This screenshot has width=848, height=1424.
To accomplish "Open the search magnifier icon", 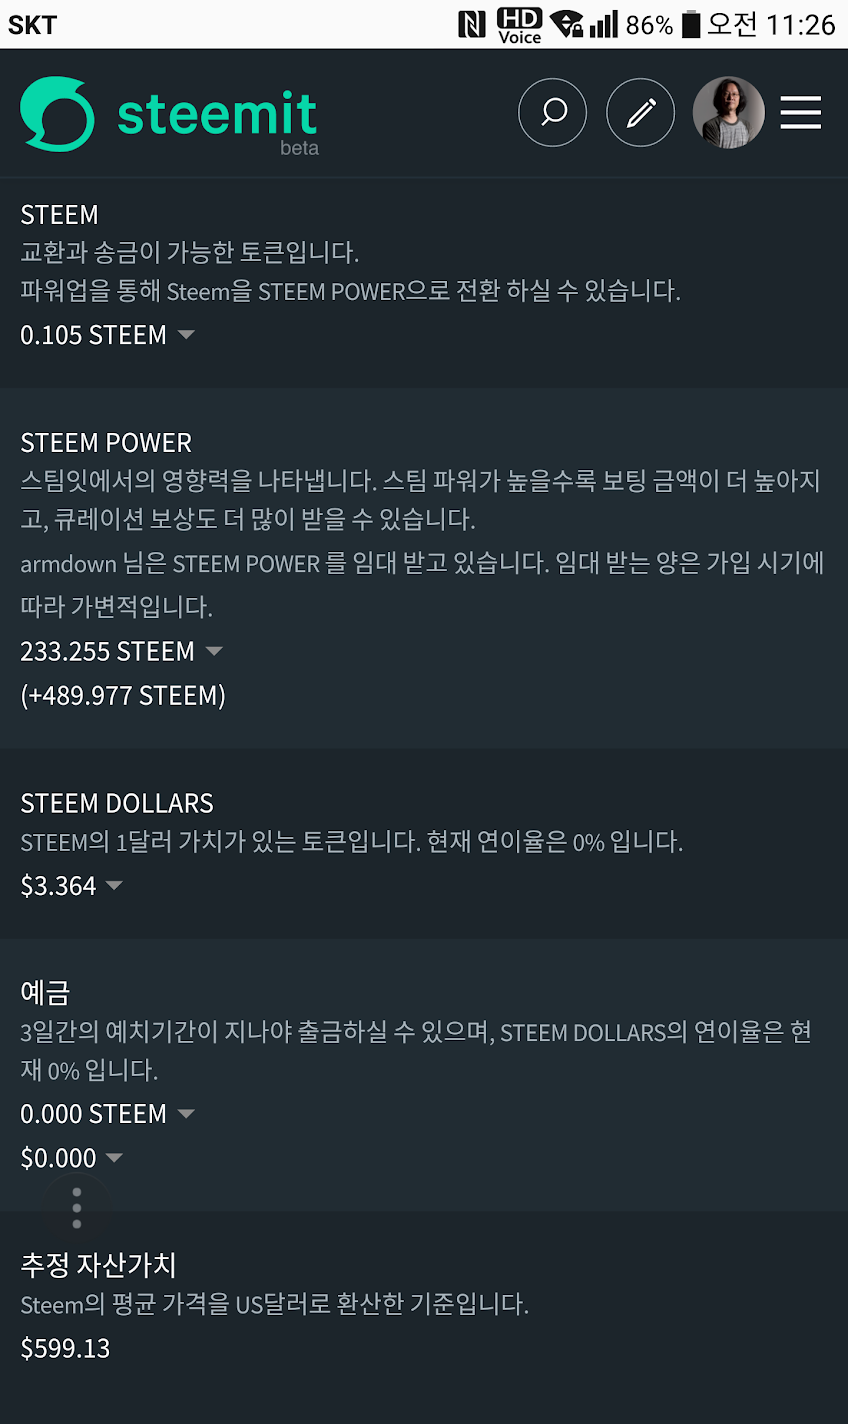I will click(x=552, y=113).
